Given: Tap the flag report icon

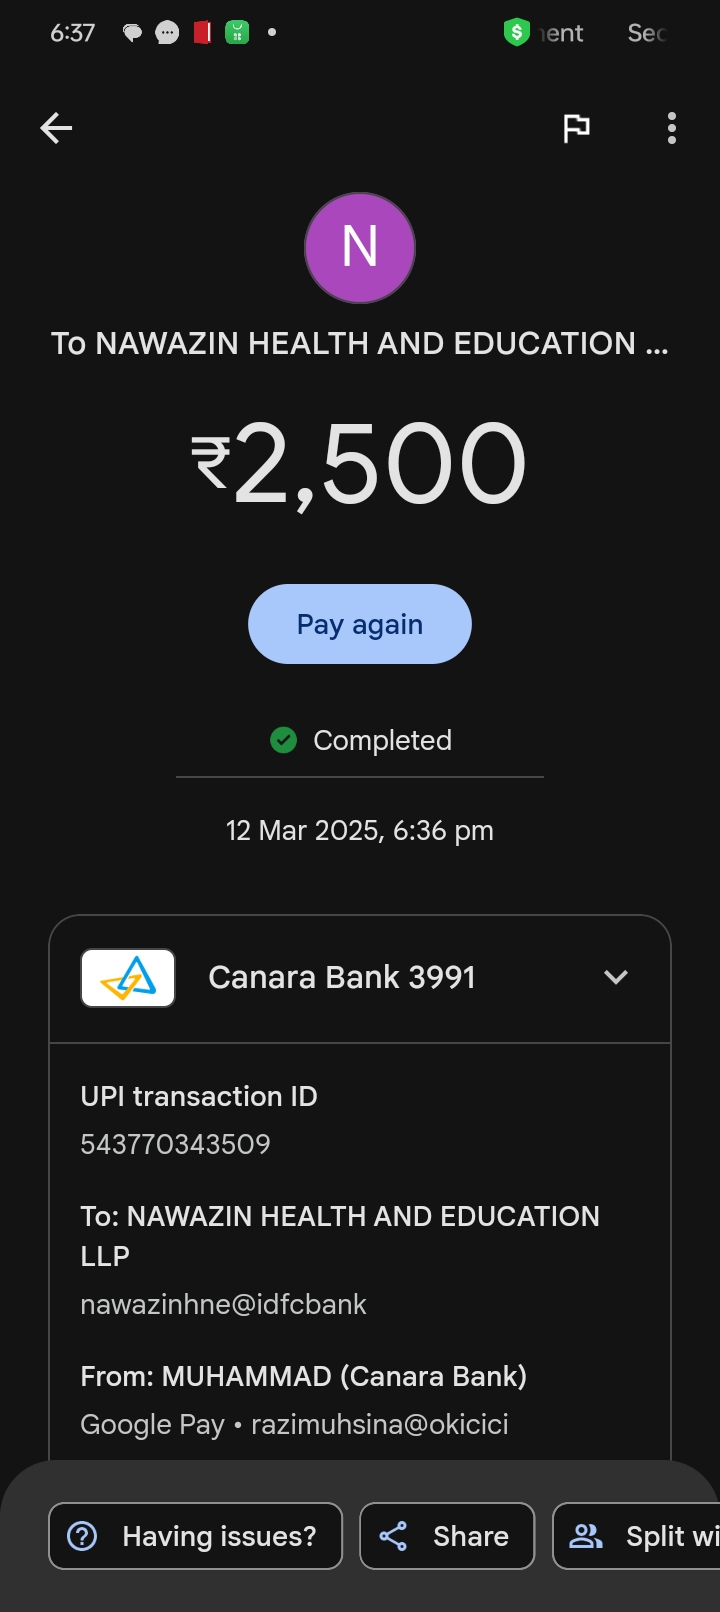Looking at the screenshot, I should tap(576, 128).
